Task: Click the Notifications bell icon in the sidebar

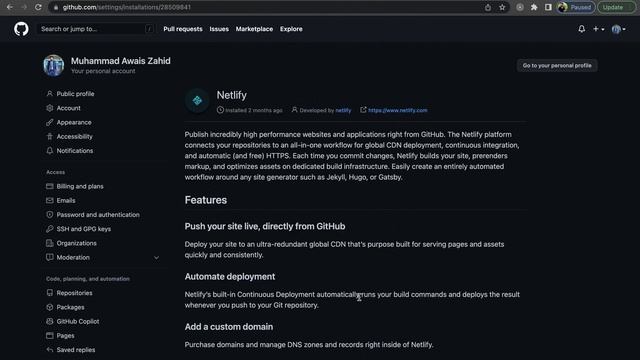Action: tap(49, 151)
